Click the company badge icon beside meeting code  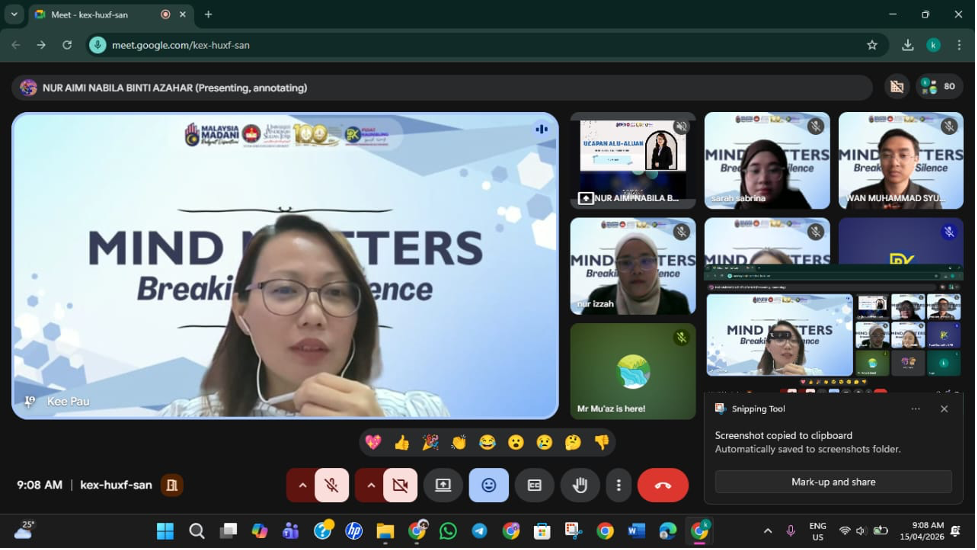[172, 485]
